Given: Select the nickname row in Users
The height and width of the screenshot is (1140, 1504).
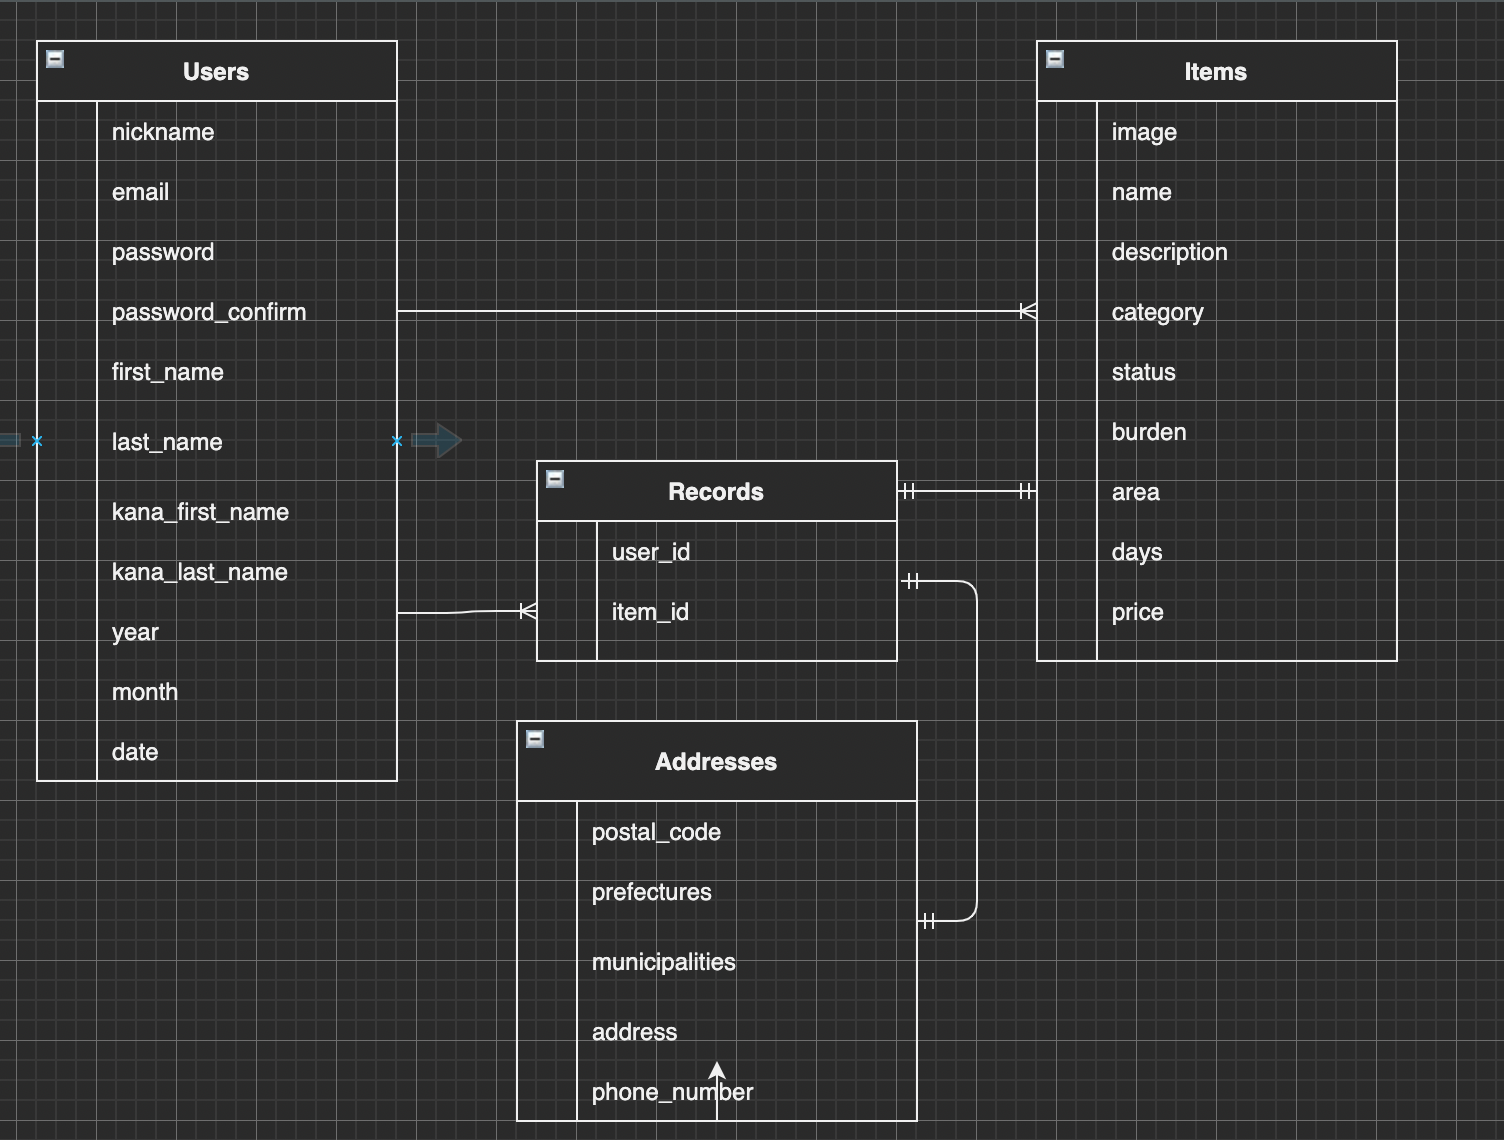Looking at the screenshot, I should (x=217, y=131).
